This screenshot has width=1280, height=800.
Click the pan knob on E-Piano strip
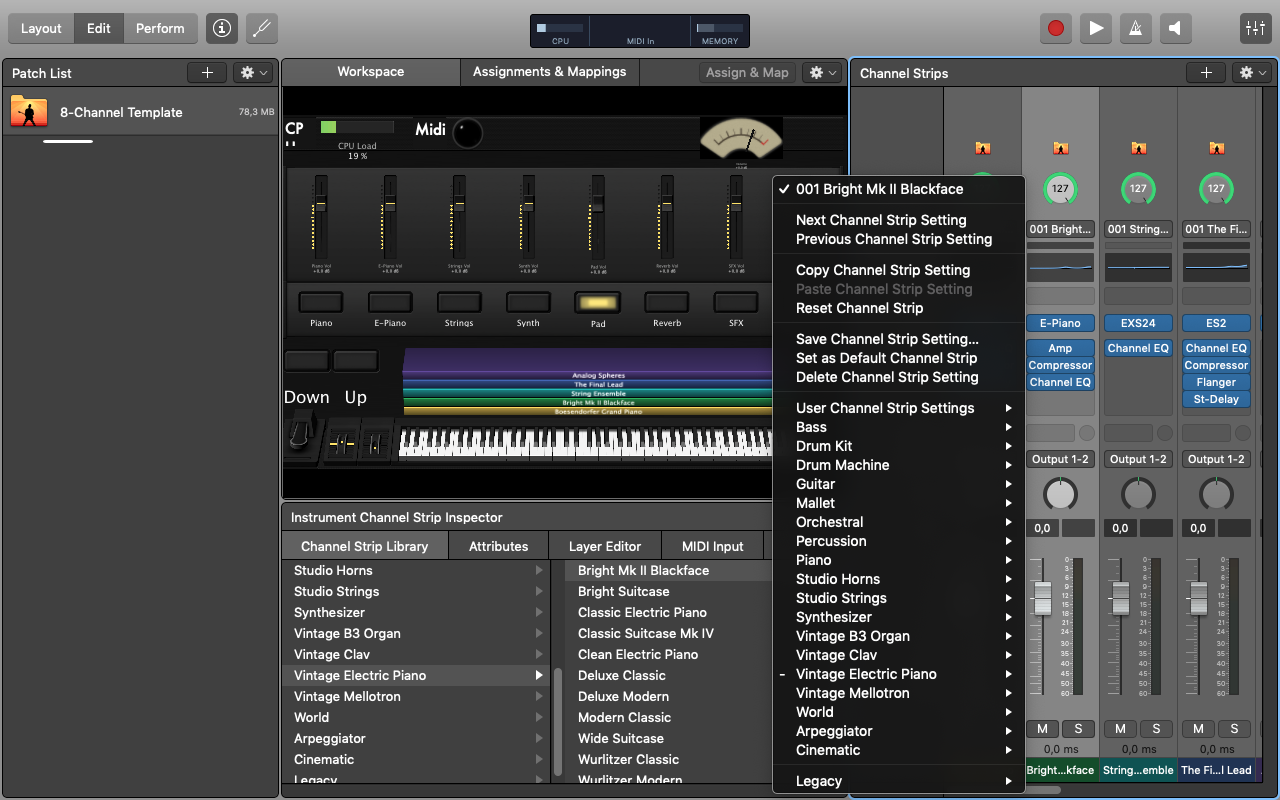[1060, 494]
